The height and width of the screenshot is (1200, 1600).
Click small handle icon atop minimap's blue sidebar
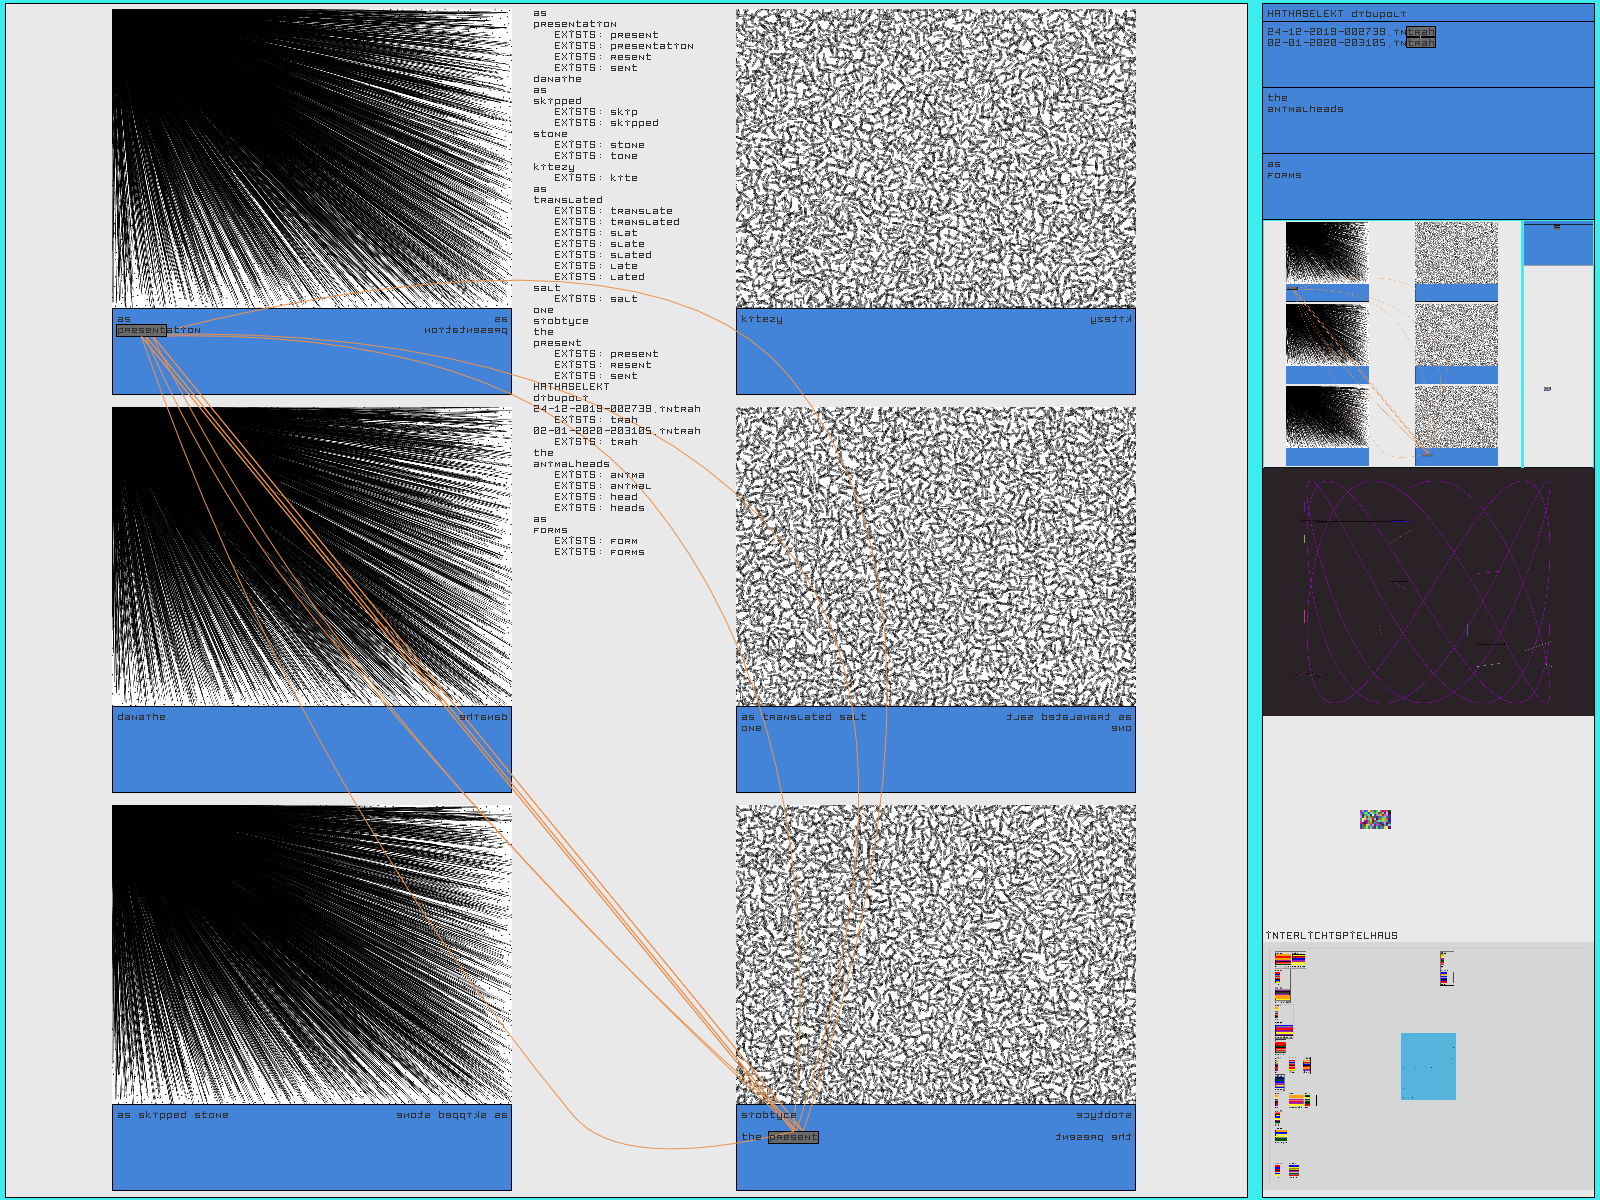[1556, 227]
